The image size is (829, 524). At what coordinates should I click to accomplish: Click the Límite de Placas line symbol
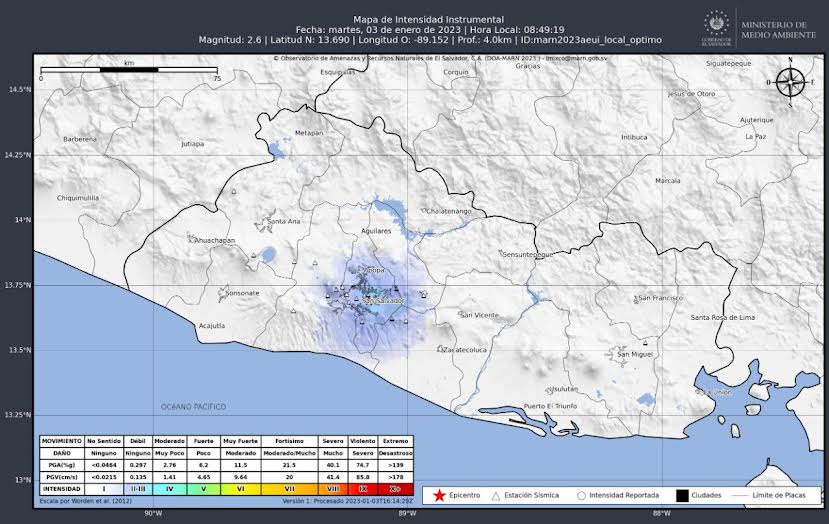742,495
